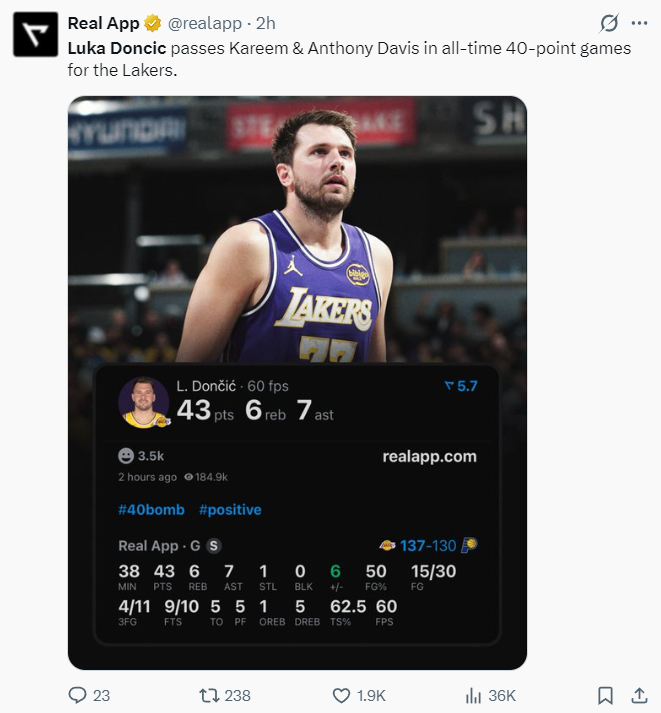Click the smiley reaction 3.5k count

coord(141,456)
